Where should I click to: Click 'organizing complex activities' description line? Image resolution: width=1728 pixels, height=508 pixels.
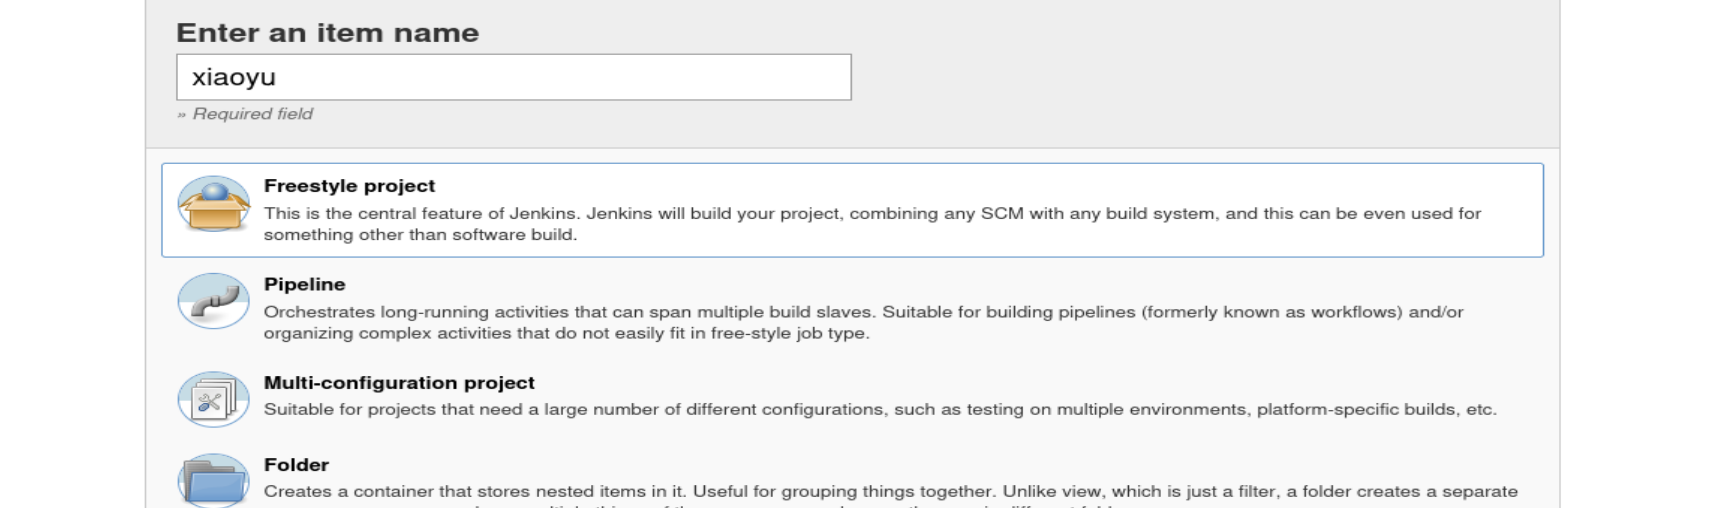coord(566,334)
